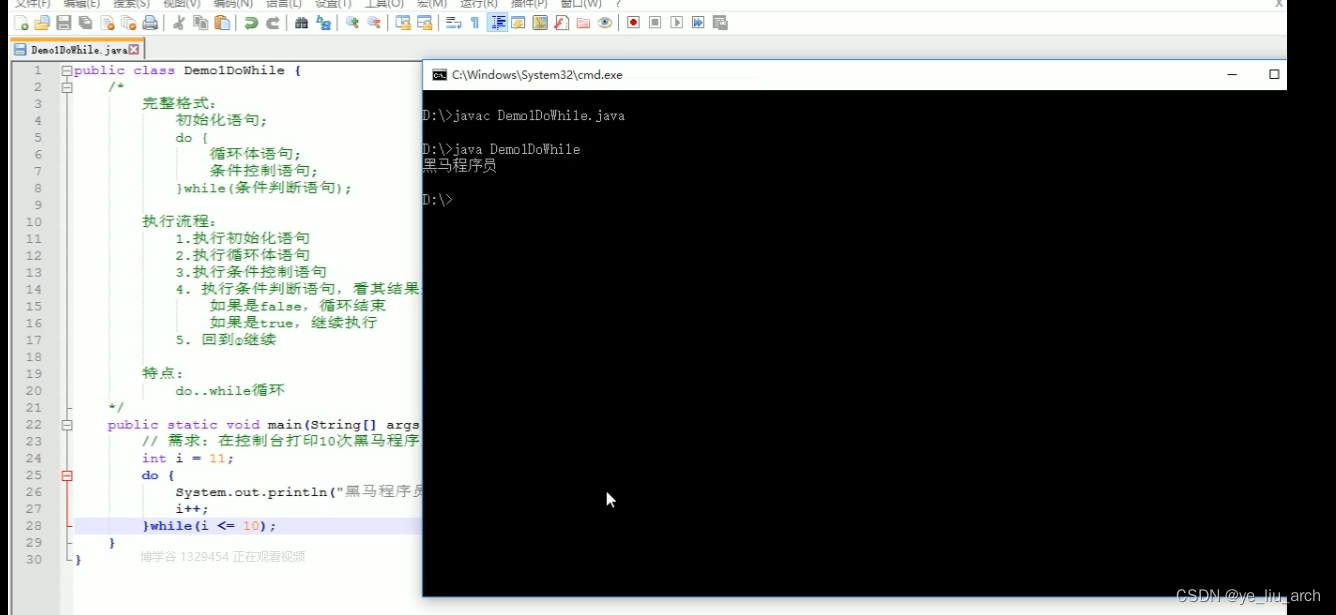Image resolution: width=1336 pixels, height=615 pixels.
Task: Save the file with the Save icon
Action: [64, 22]
